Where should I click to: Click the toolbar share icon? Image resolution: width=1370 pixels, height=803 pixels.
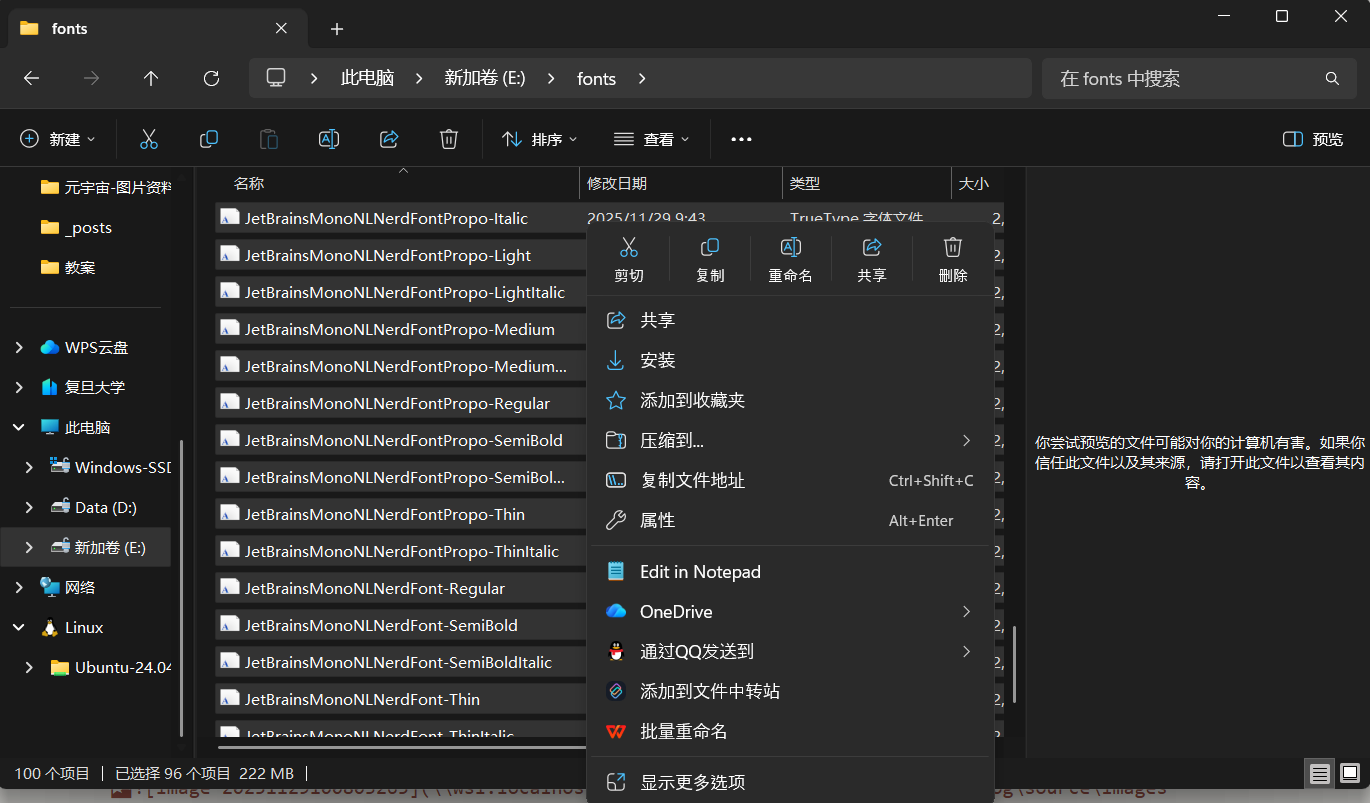(389, 139)
